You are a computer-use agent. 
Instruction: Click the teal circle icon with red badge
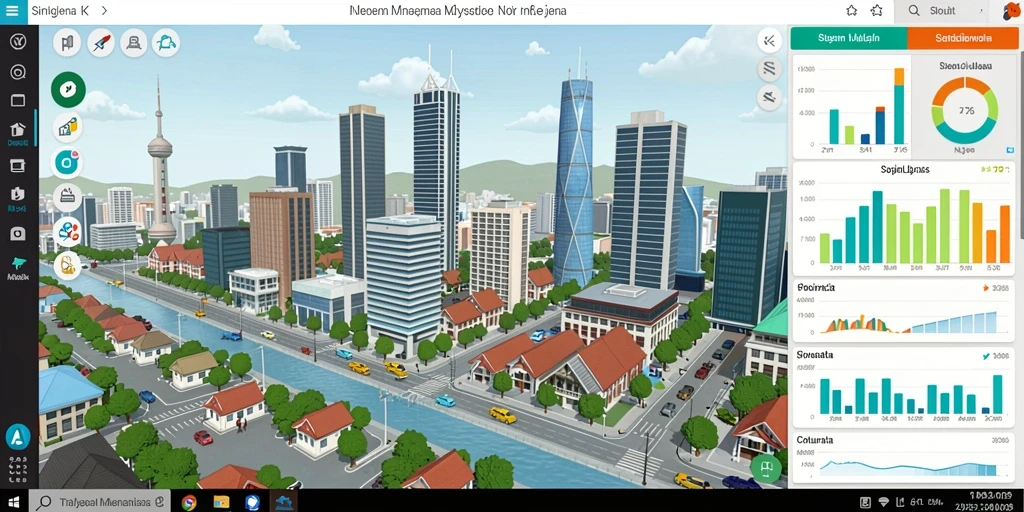click(67, 163)
